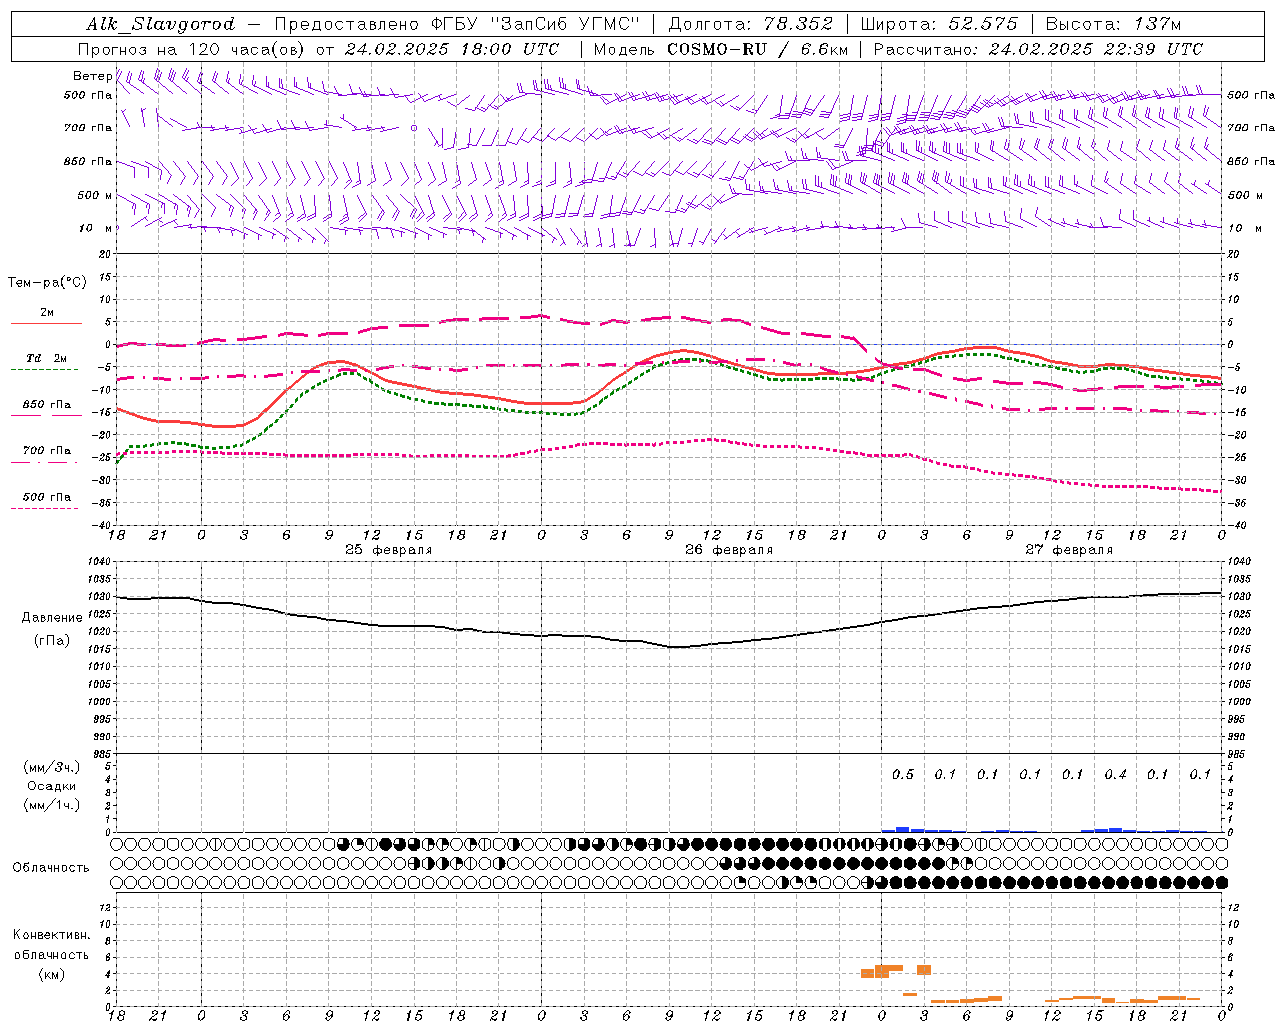Click the 'Тем-ра(°C)' temperature panel label
Image resolution: width=1280 pixels, height=1024 pixels.
(x=47, y=283)
